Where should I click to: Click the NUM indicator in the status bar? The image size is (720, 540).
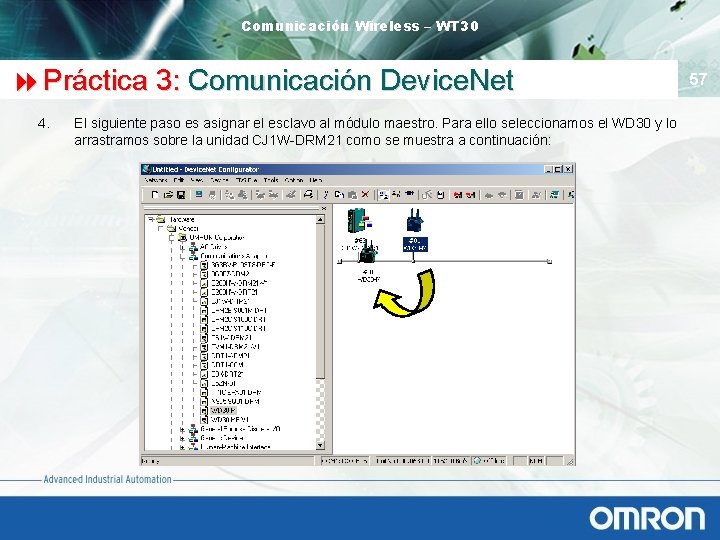point(536,460)
